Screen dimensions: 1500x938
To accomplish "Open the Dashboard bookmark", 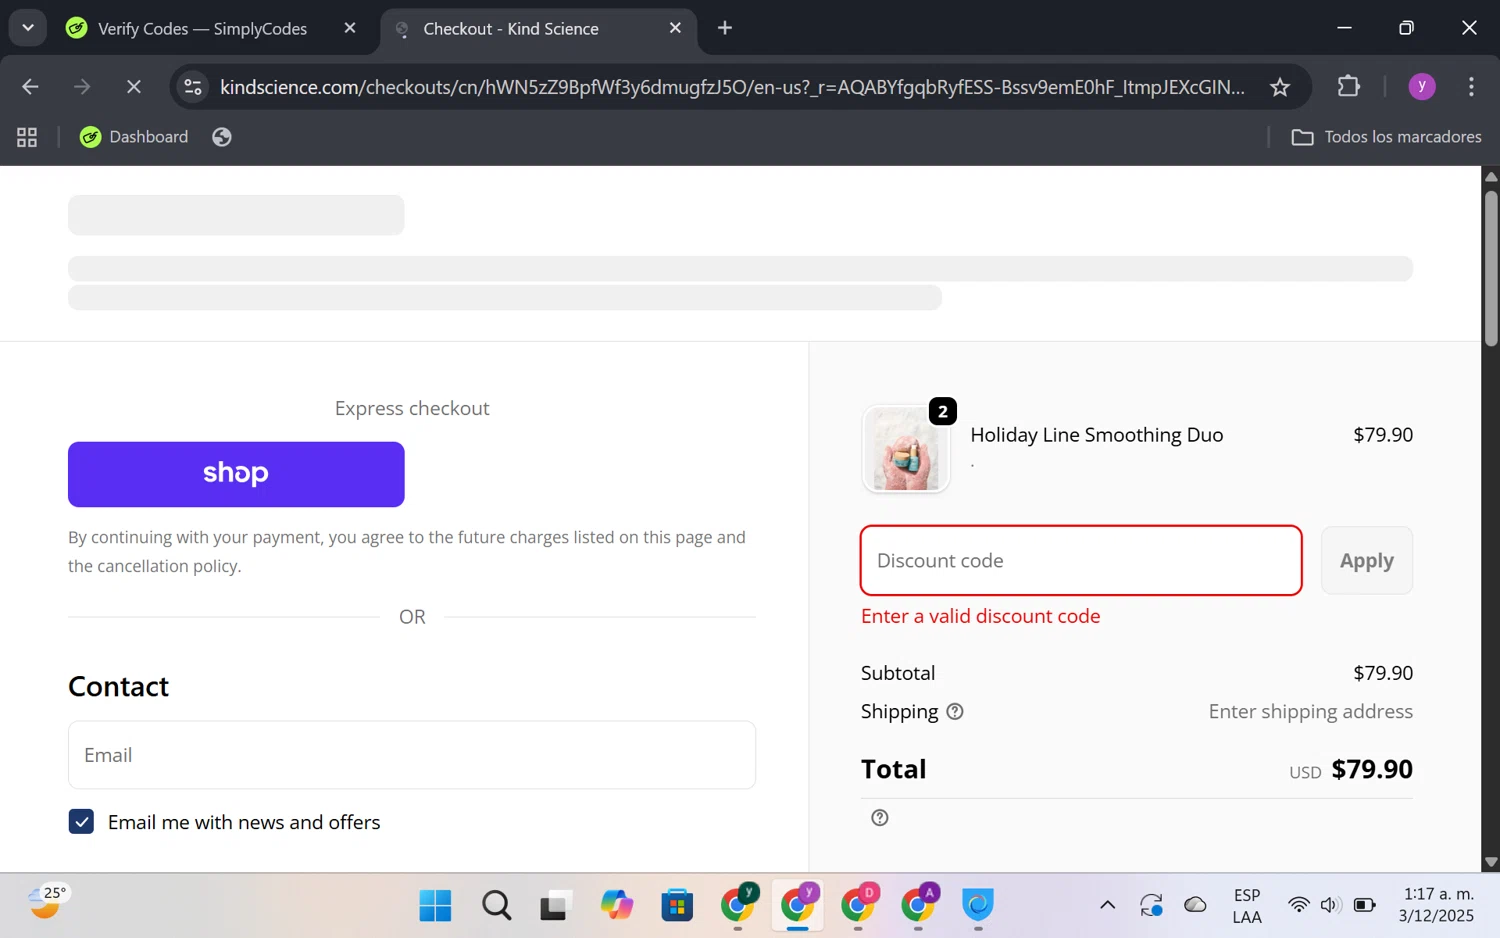I will (x=134, y=137).
